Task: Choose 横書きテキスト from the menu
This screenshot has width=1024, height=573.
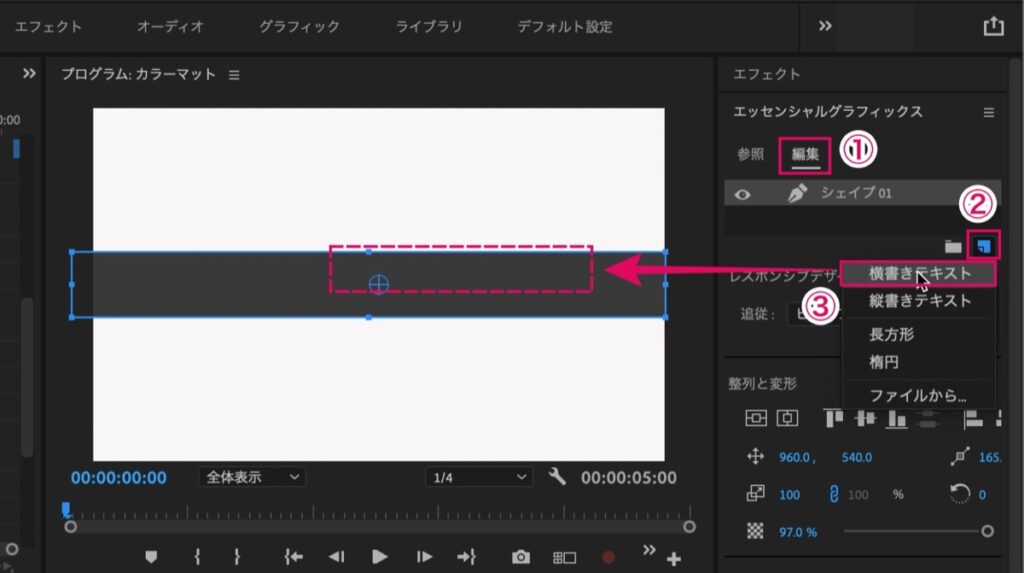Action: [x=919, y=274]
